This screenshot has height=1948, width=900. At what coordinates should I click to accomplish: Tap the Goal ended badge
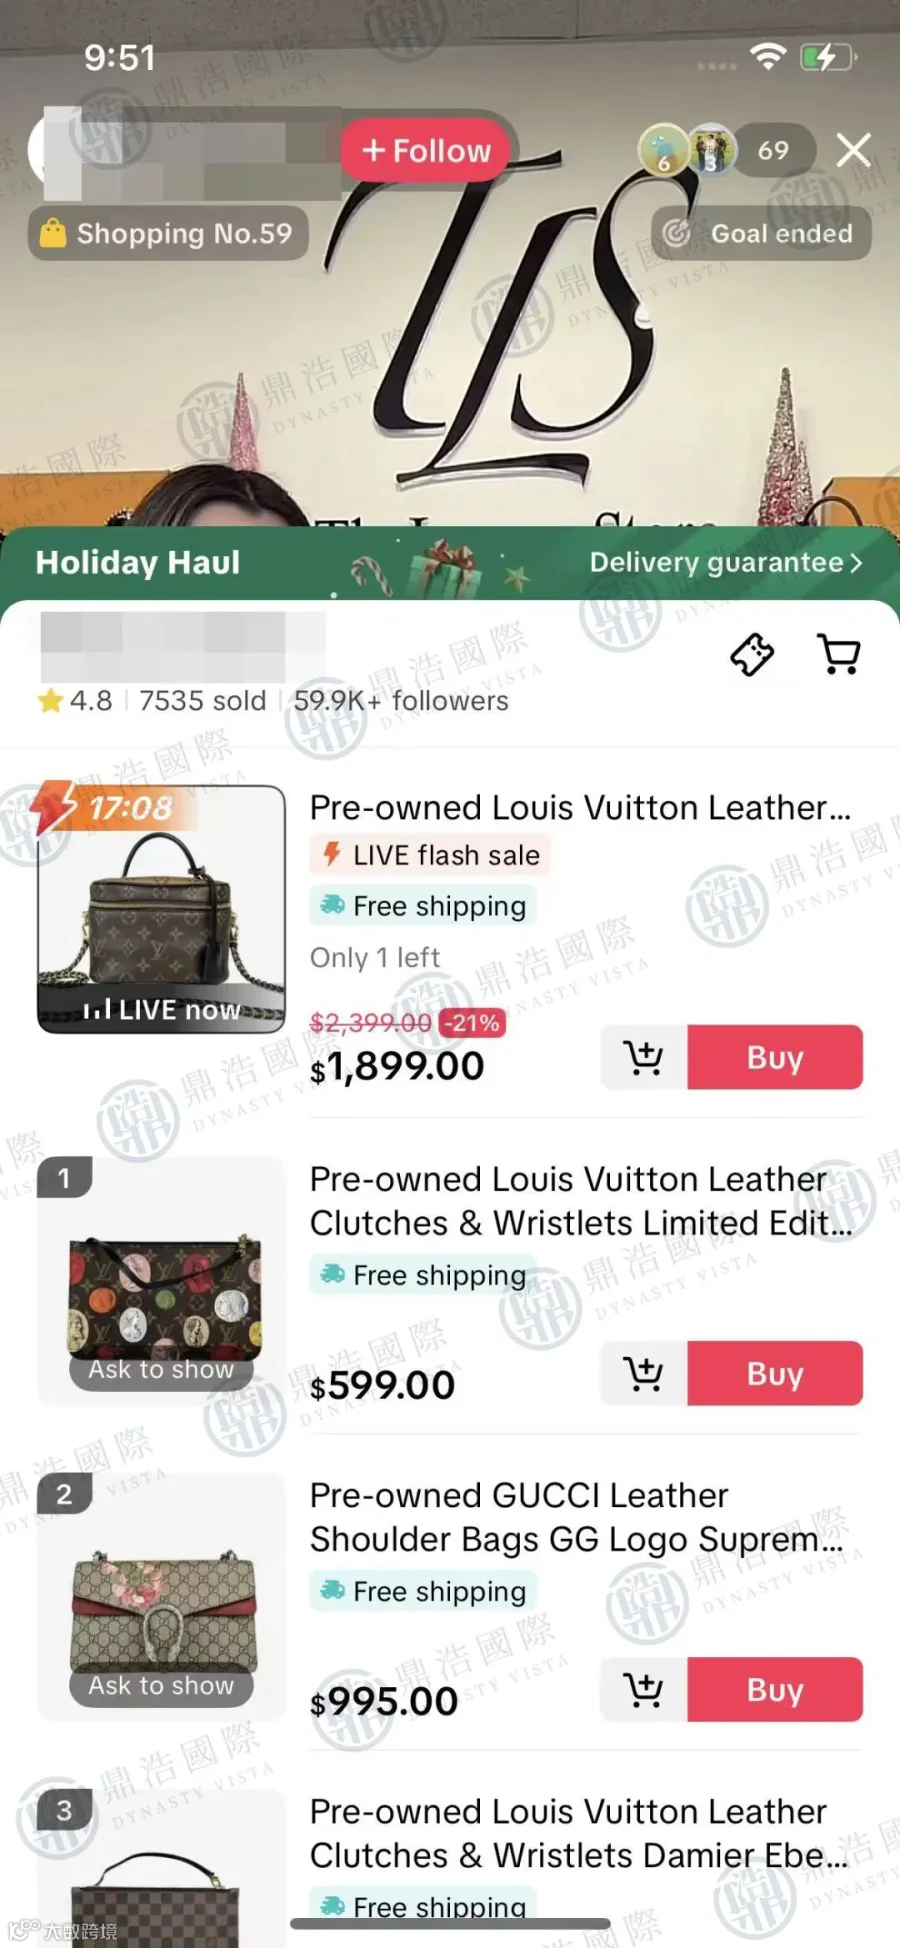tap(761, 233)
